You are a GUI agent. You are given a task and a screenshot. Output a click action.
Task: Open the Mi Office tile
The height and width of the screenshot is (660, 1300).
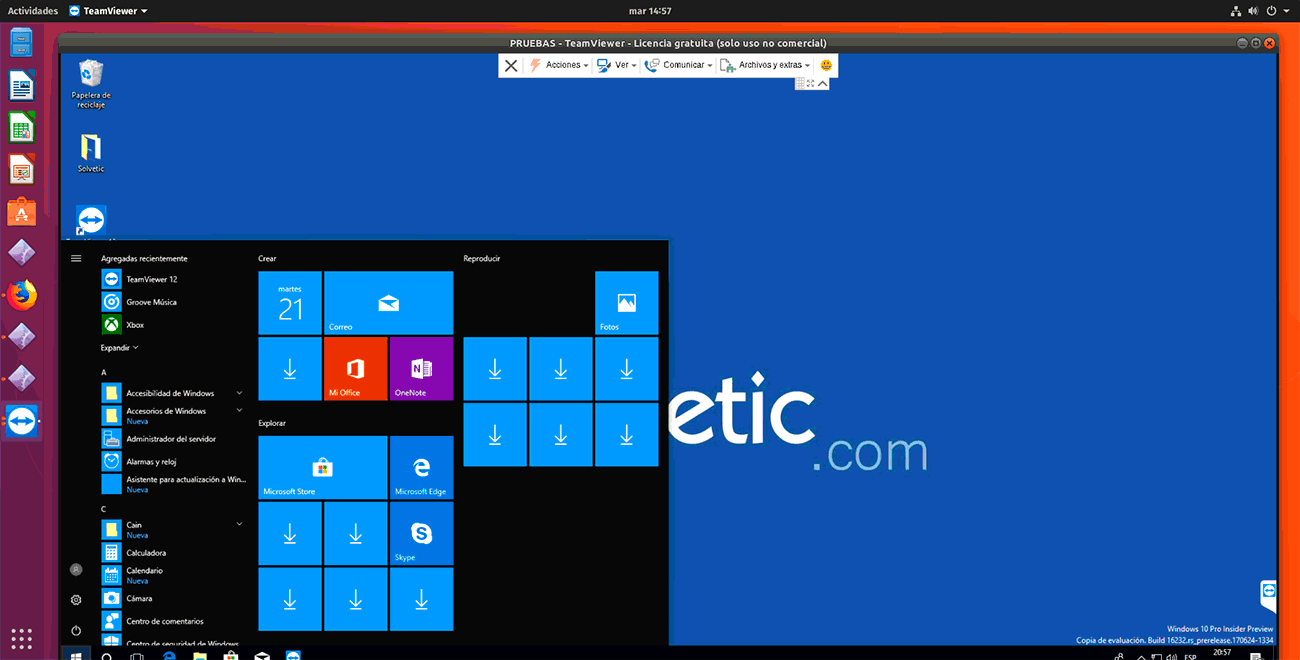[355, 369]
